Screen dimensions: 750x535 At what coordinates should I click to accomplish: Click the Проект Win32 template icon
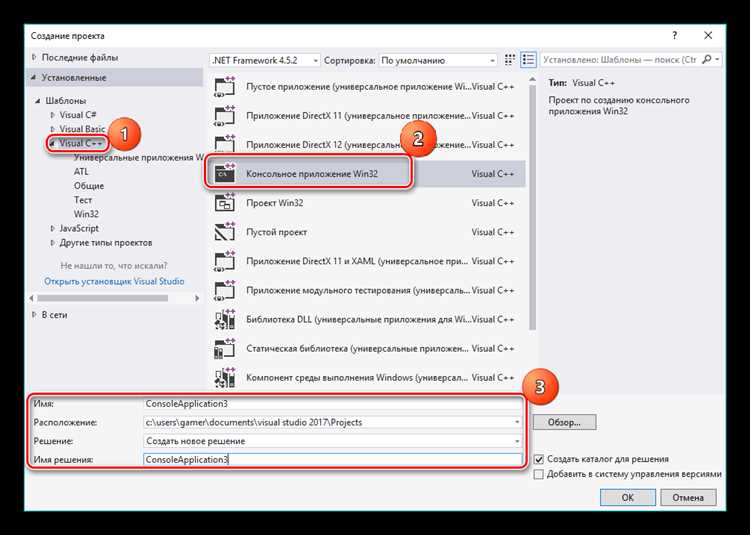click(x=225, y=203)
